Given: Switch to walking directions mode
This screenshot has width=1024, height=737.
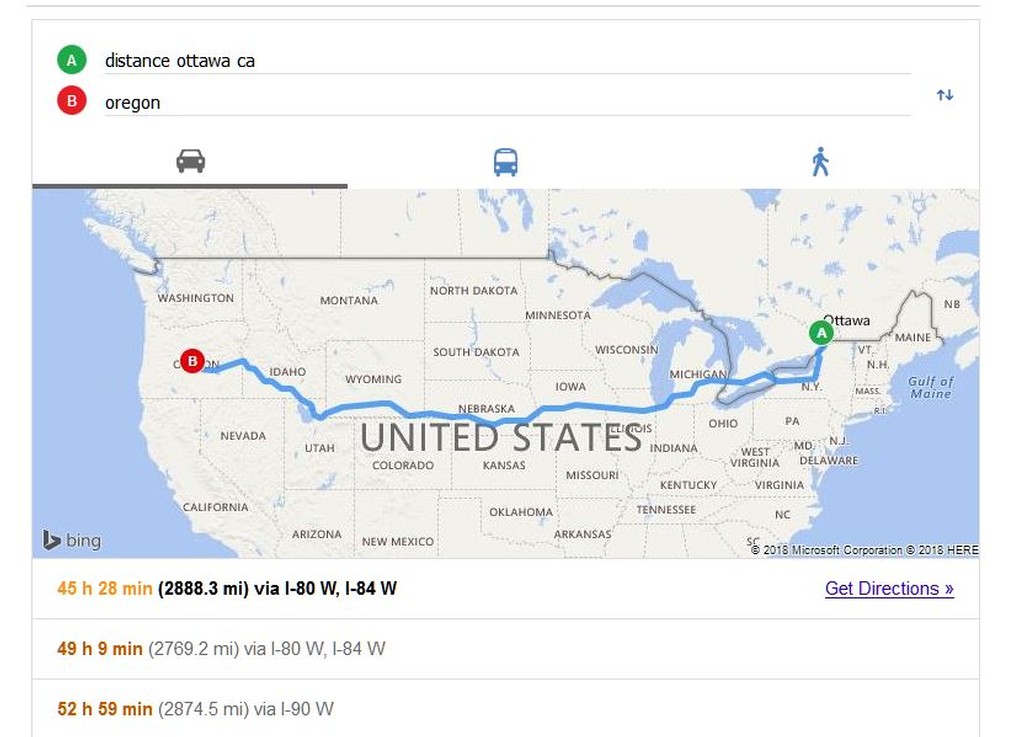Looking at the screenshot, I should 820,162.
